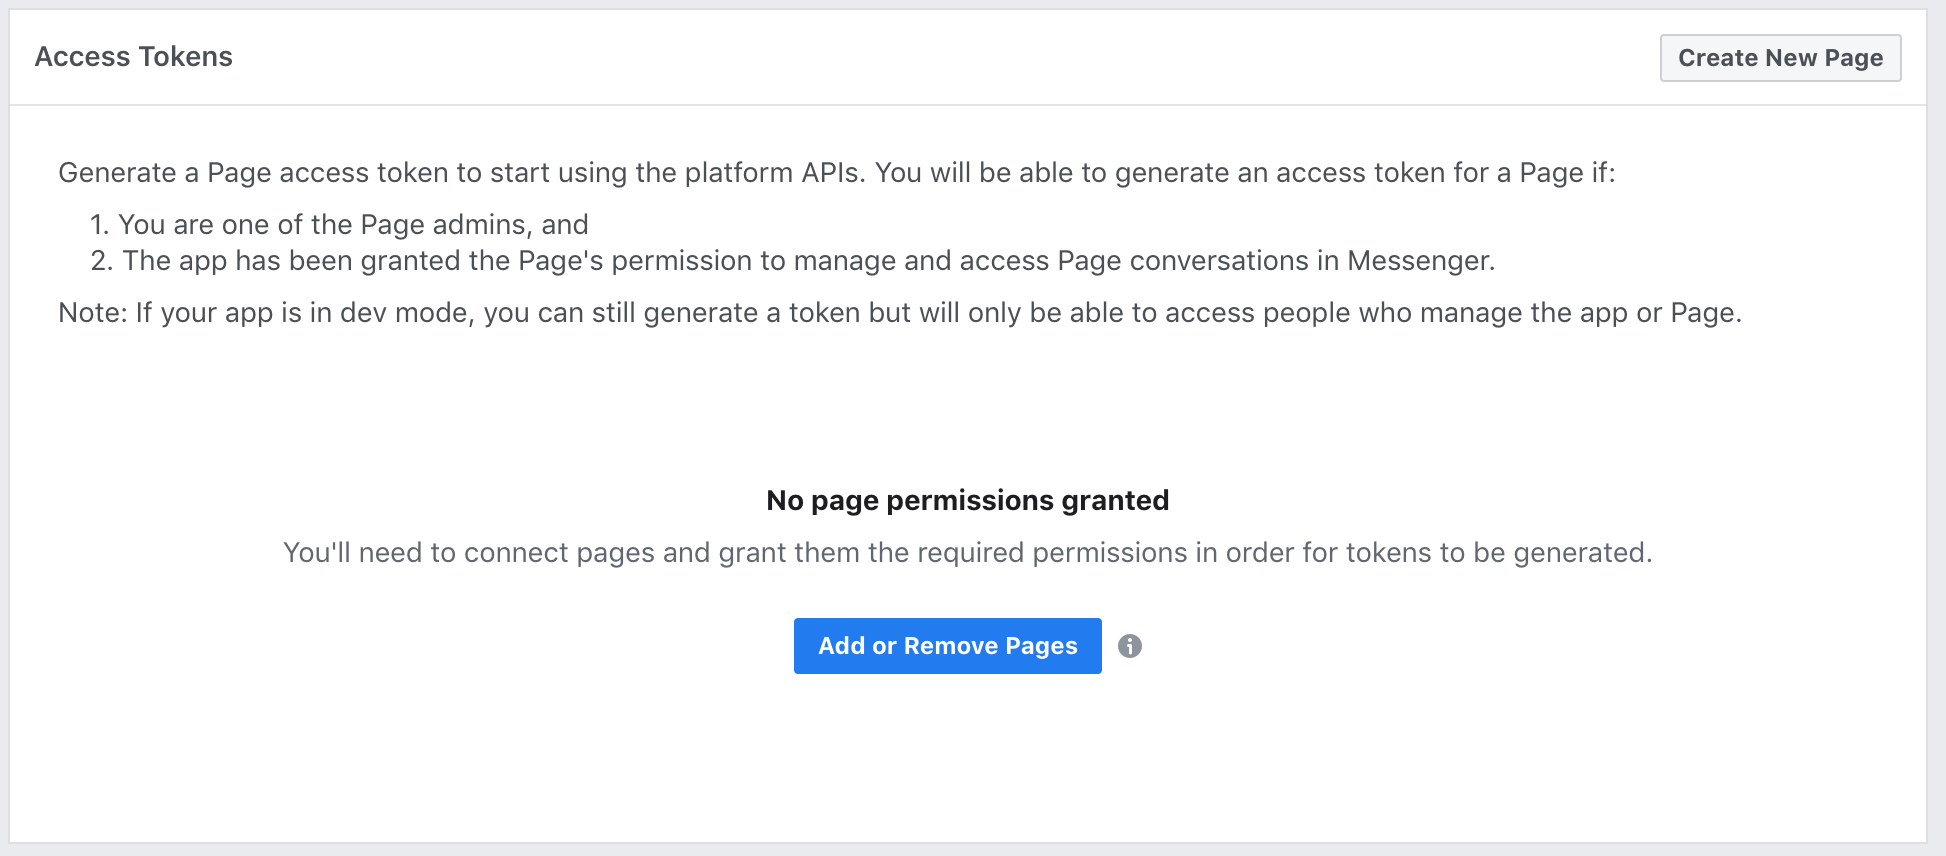
Task: Click the second requirement about Page's permission
Action: point(808,261)
